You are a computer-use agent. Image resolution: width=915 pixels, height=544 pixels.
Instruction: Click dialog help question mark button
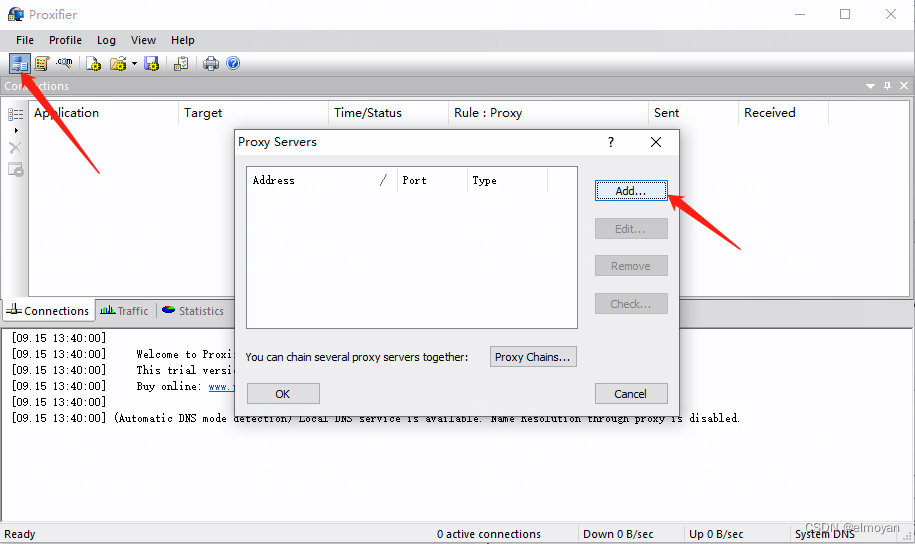click(x=610, y=142)
